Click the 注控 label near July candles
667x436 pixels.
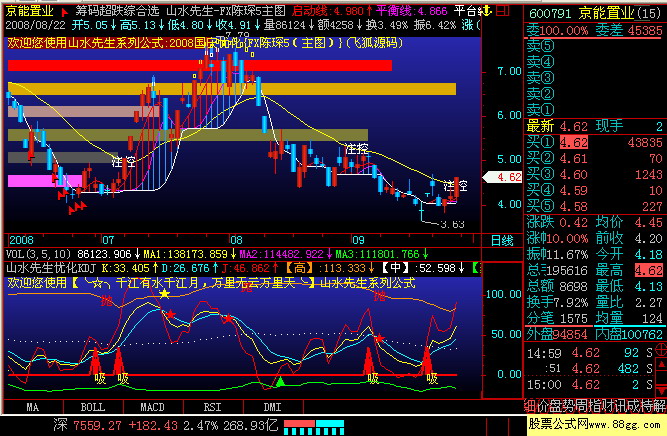(x=124, y=162)
